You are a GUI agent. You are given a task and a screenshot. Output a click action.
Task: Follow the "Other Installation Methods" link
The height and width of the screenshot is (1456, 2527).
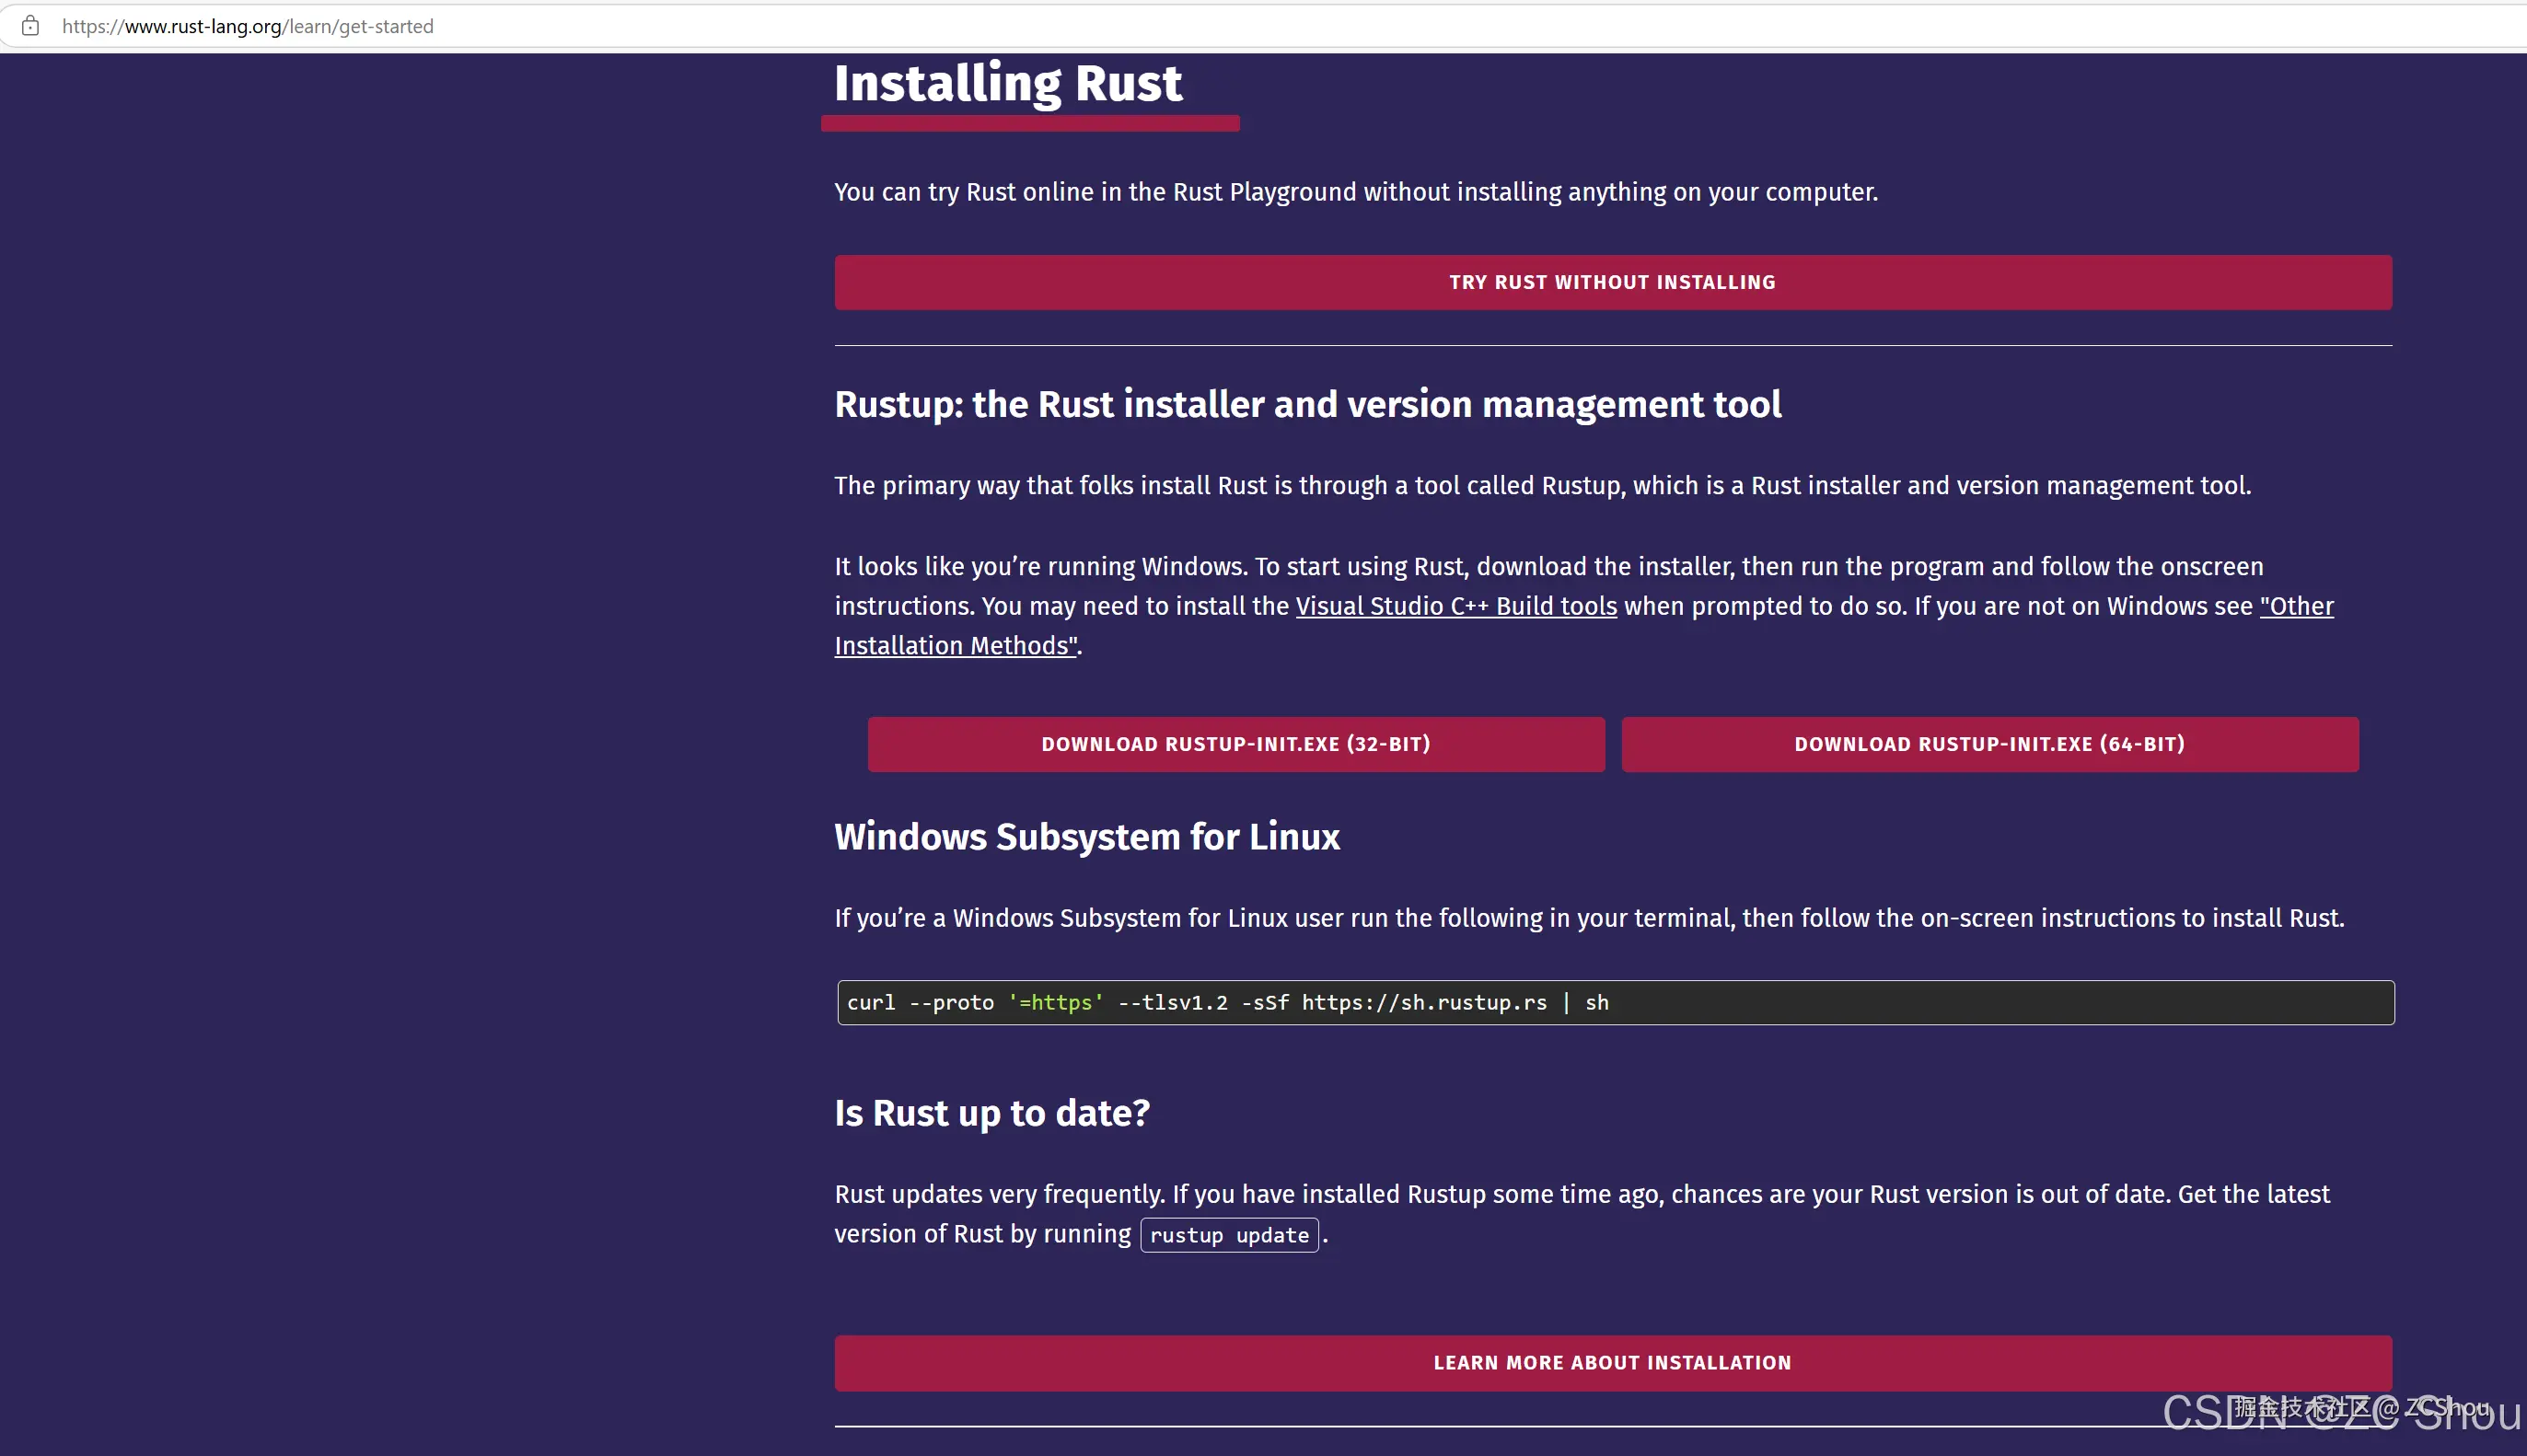pyautogui.click(x=955, y=646)
